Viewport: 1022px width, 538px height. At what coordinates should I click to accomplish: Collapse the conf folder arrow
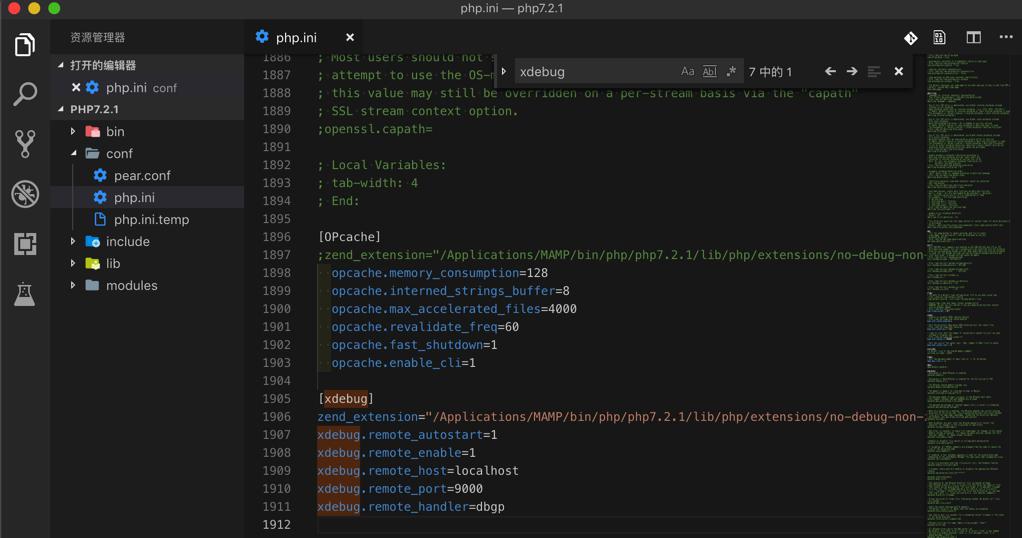coord(73,153)
